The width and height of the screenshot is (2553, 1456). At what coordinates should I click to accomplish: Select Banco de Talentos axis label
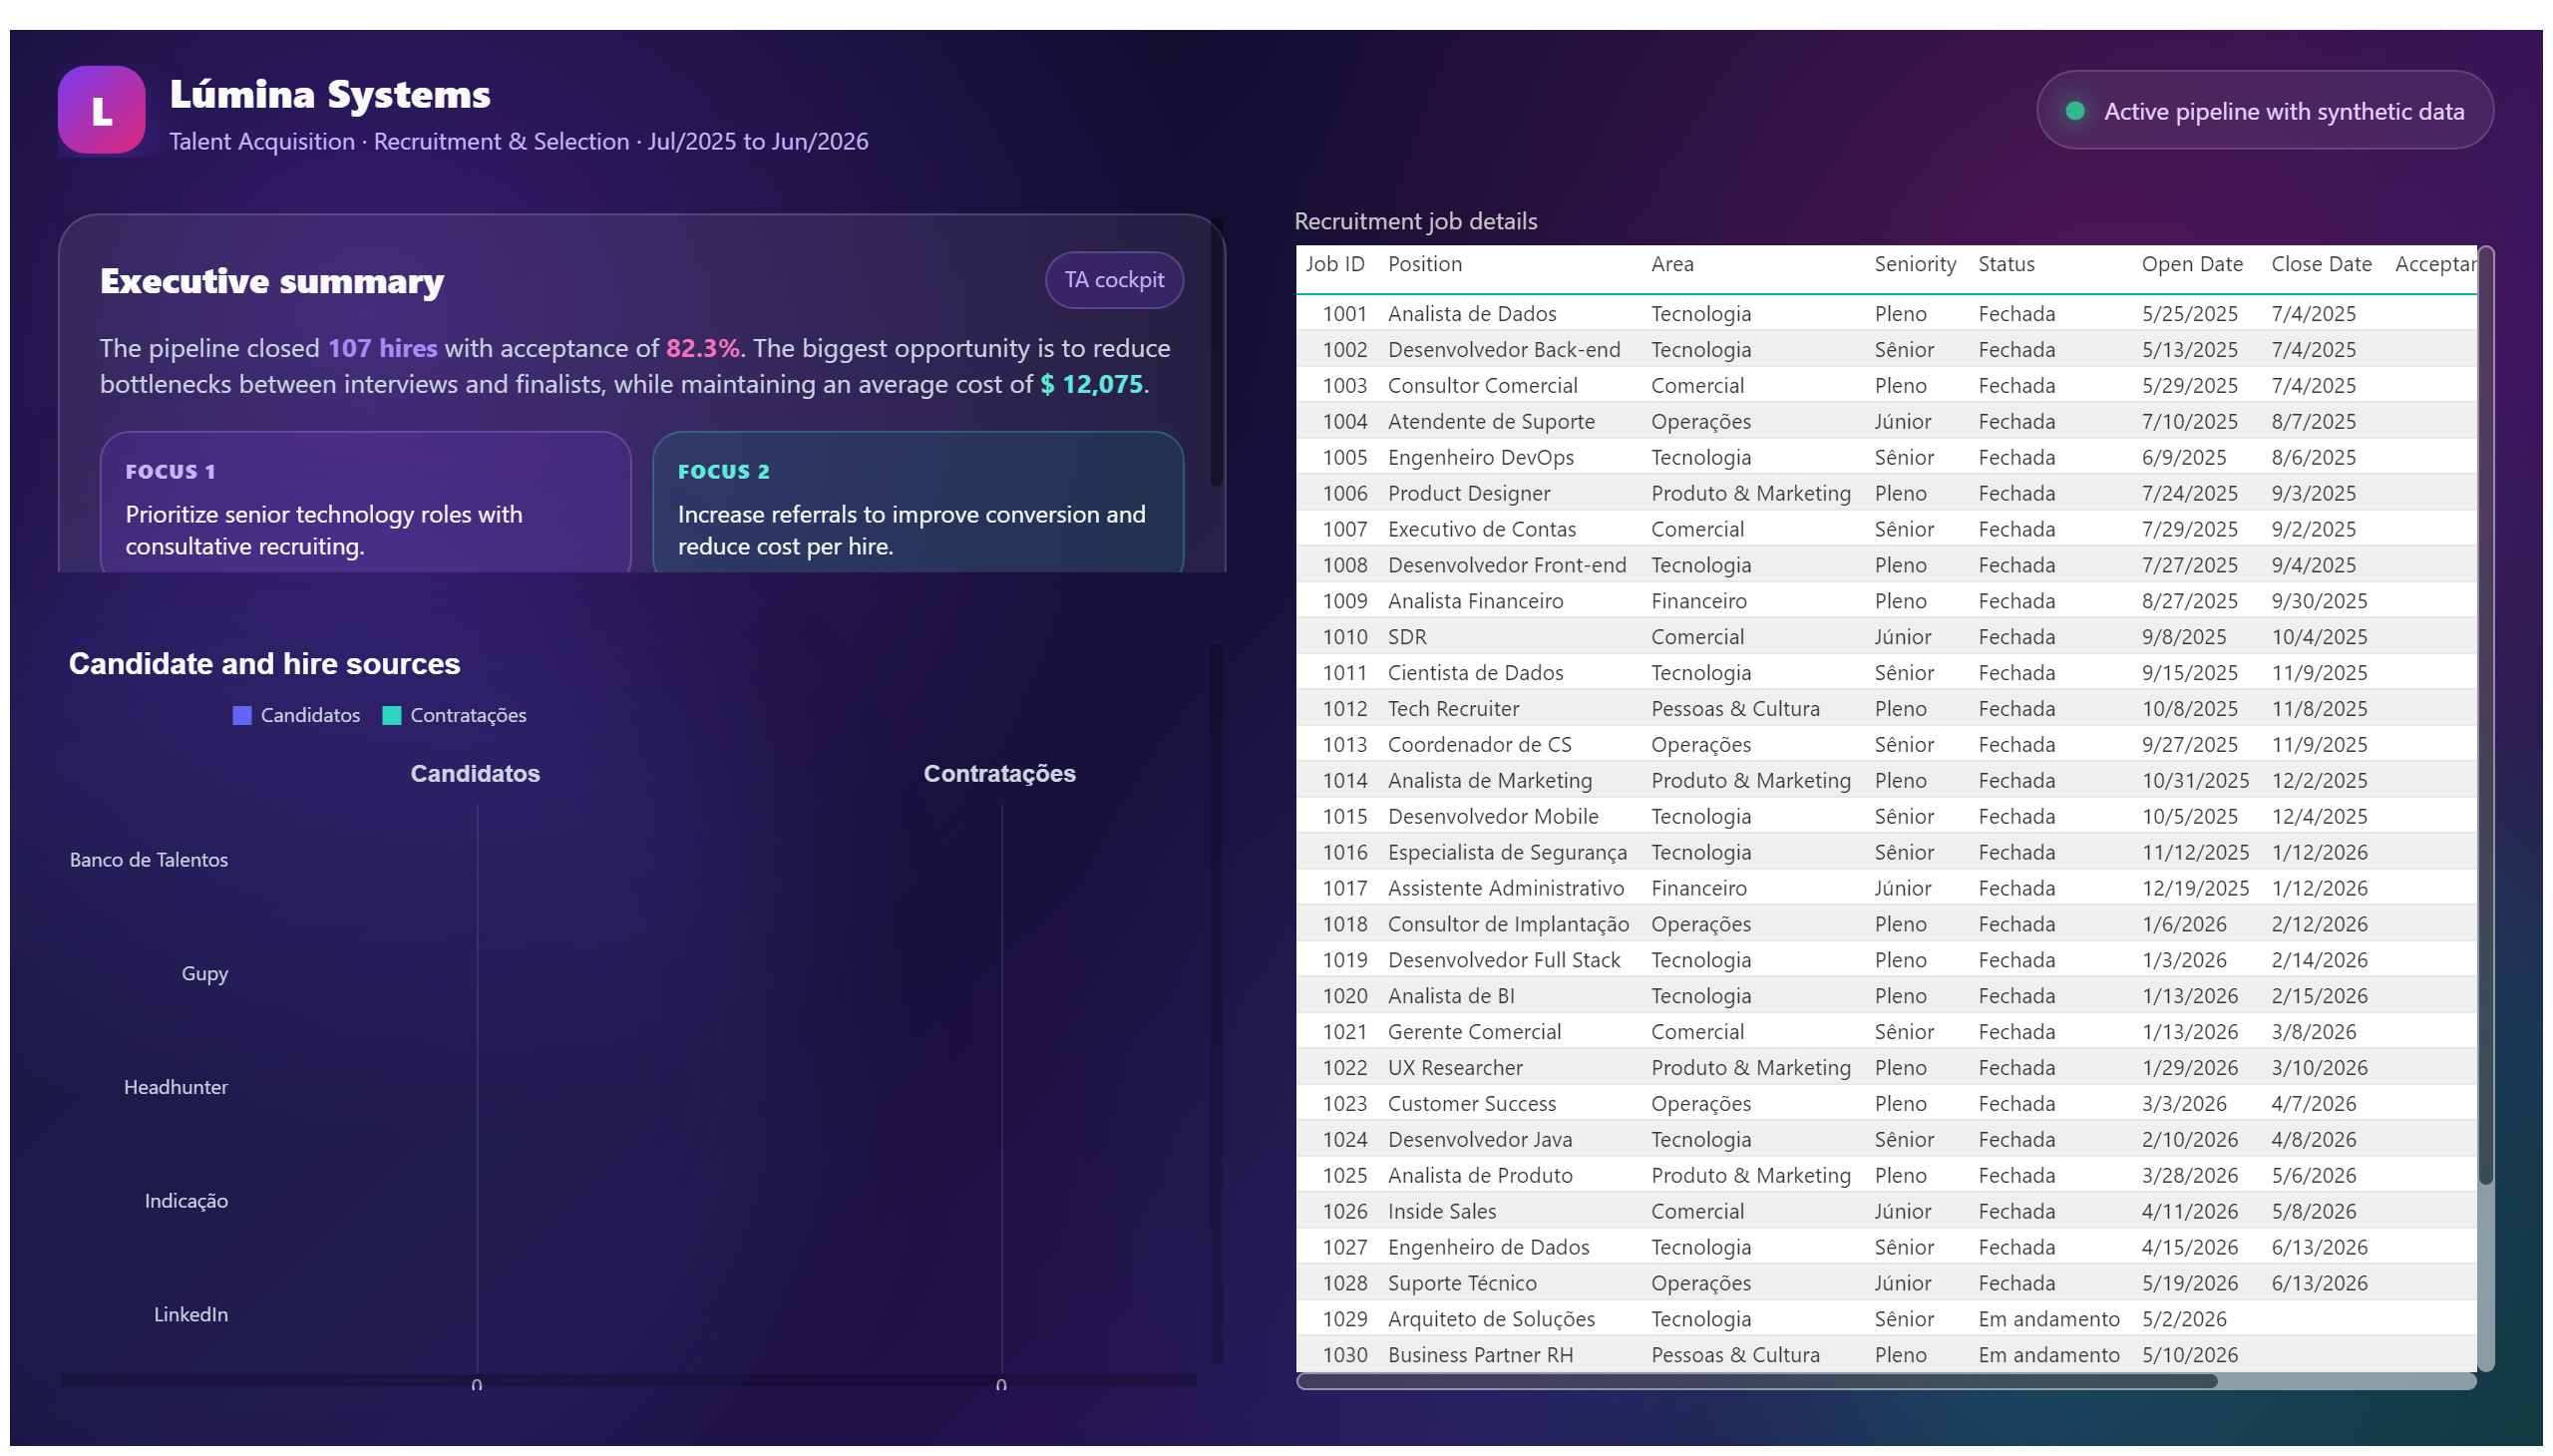(149, 860)
